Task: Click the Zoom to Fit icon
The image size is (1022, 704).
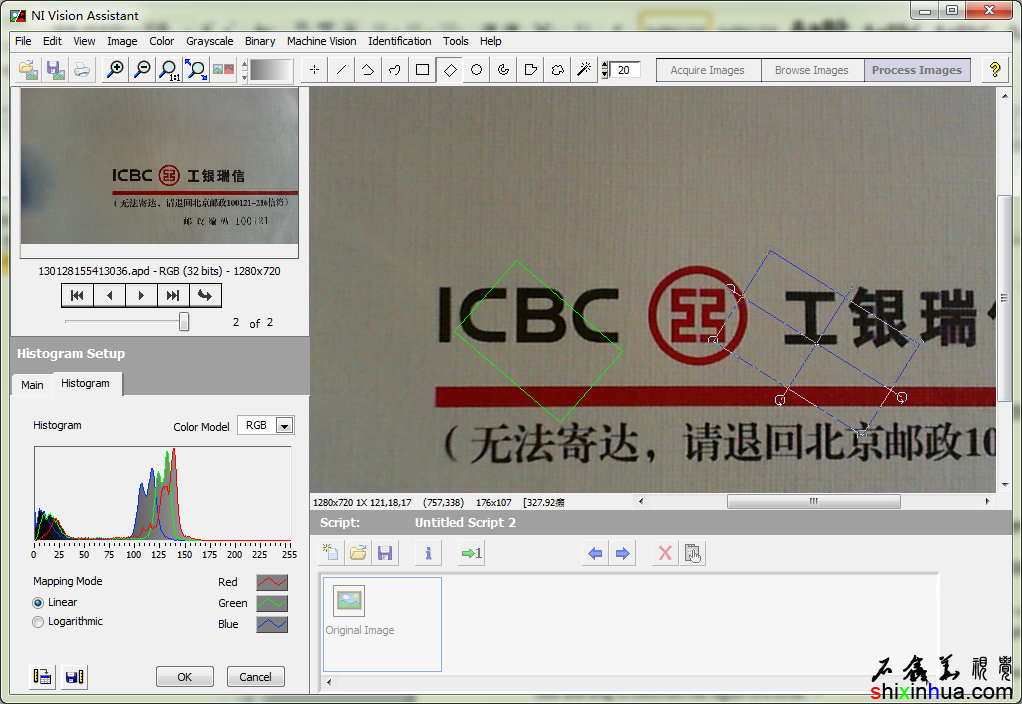Action: point(196,70)
